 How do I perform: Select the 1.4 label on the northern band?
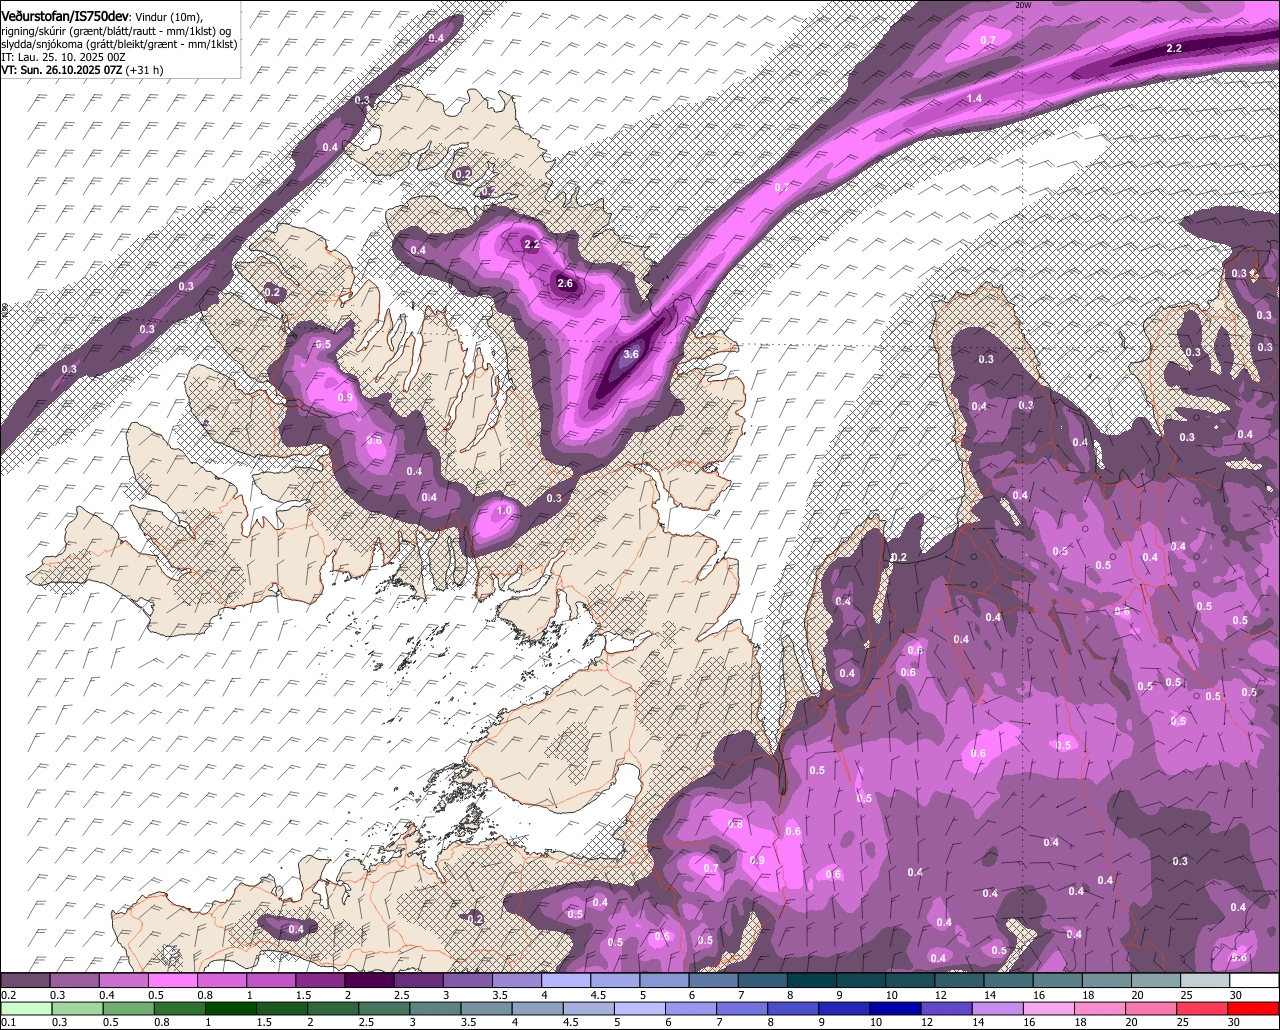tap(975, 98)
